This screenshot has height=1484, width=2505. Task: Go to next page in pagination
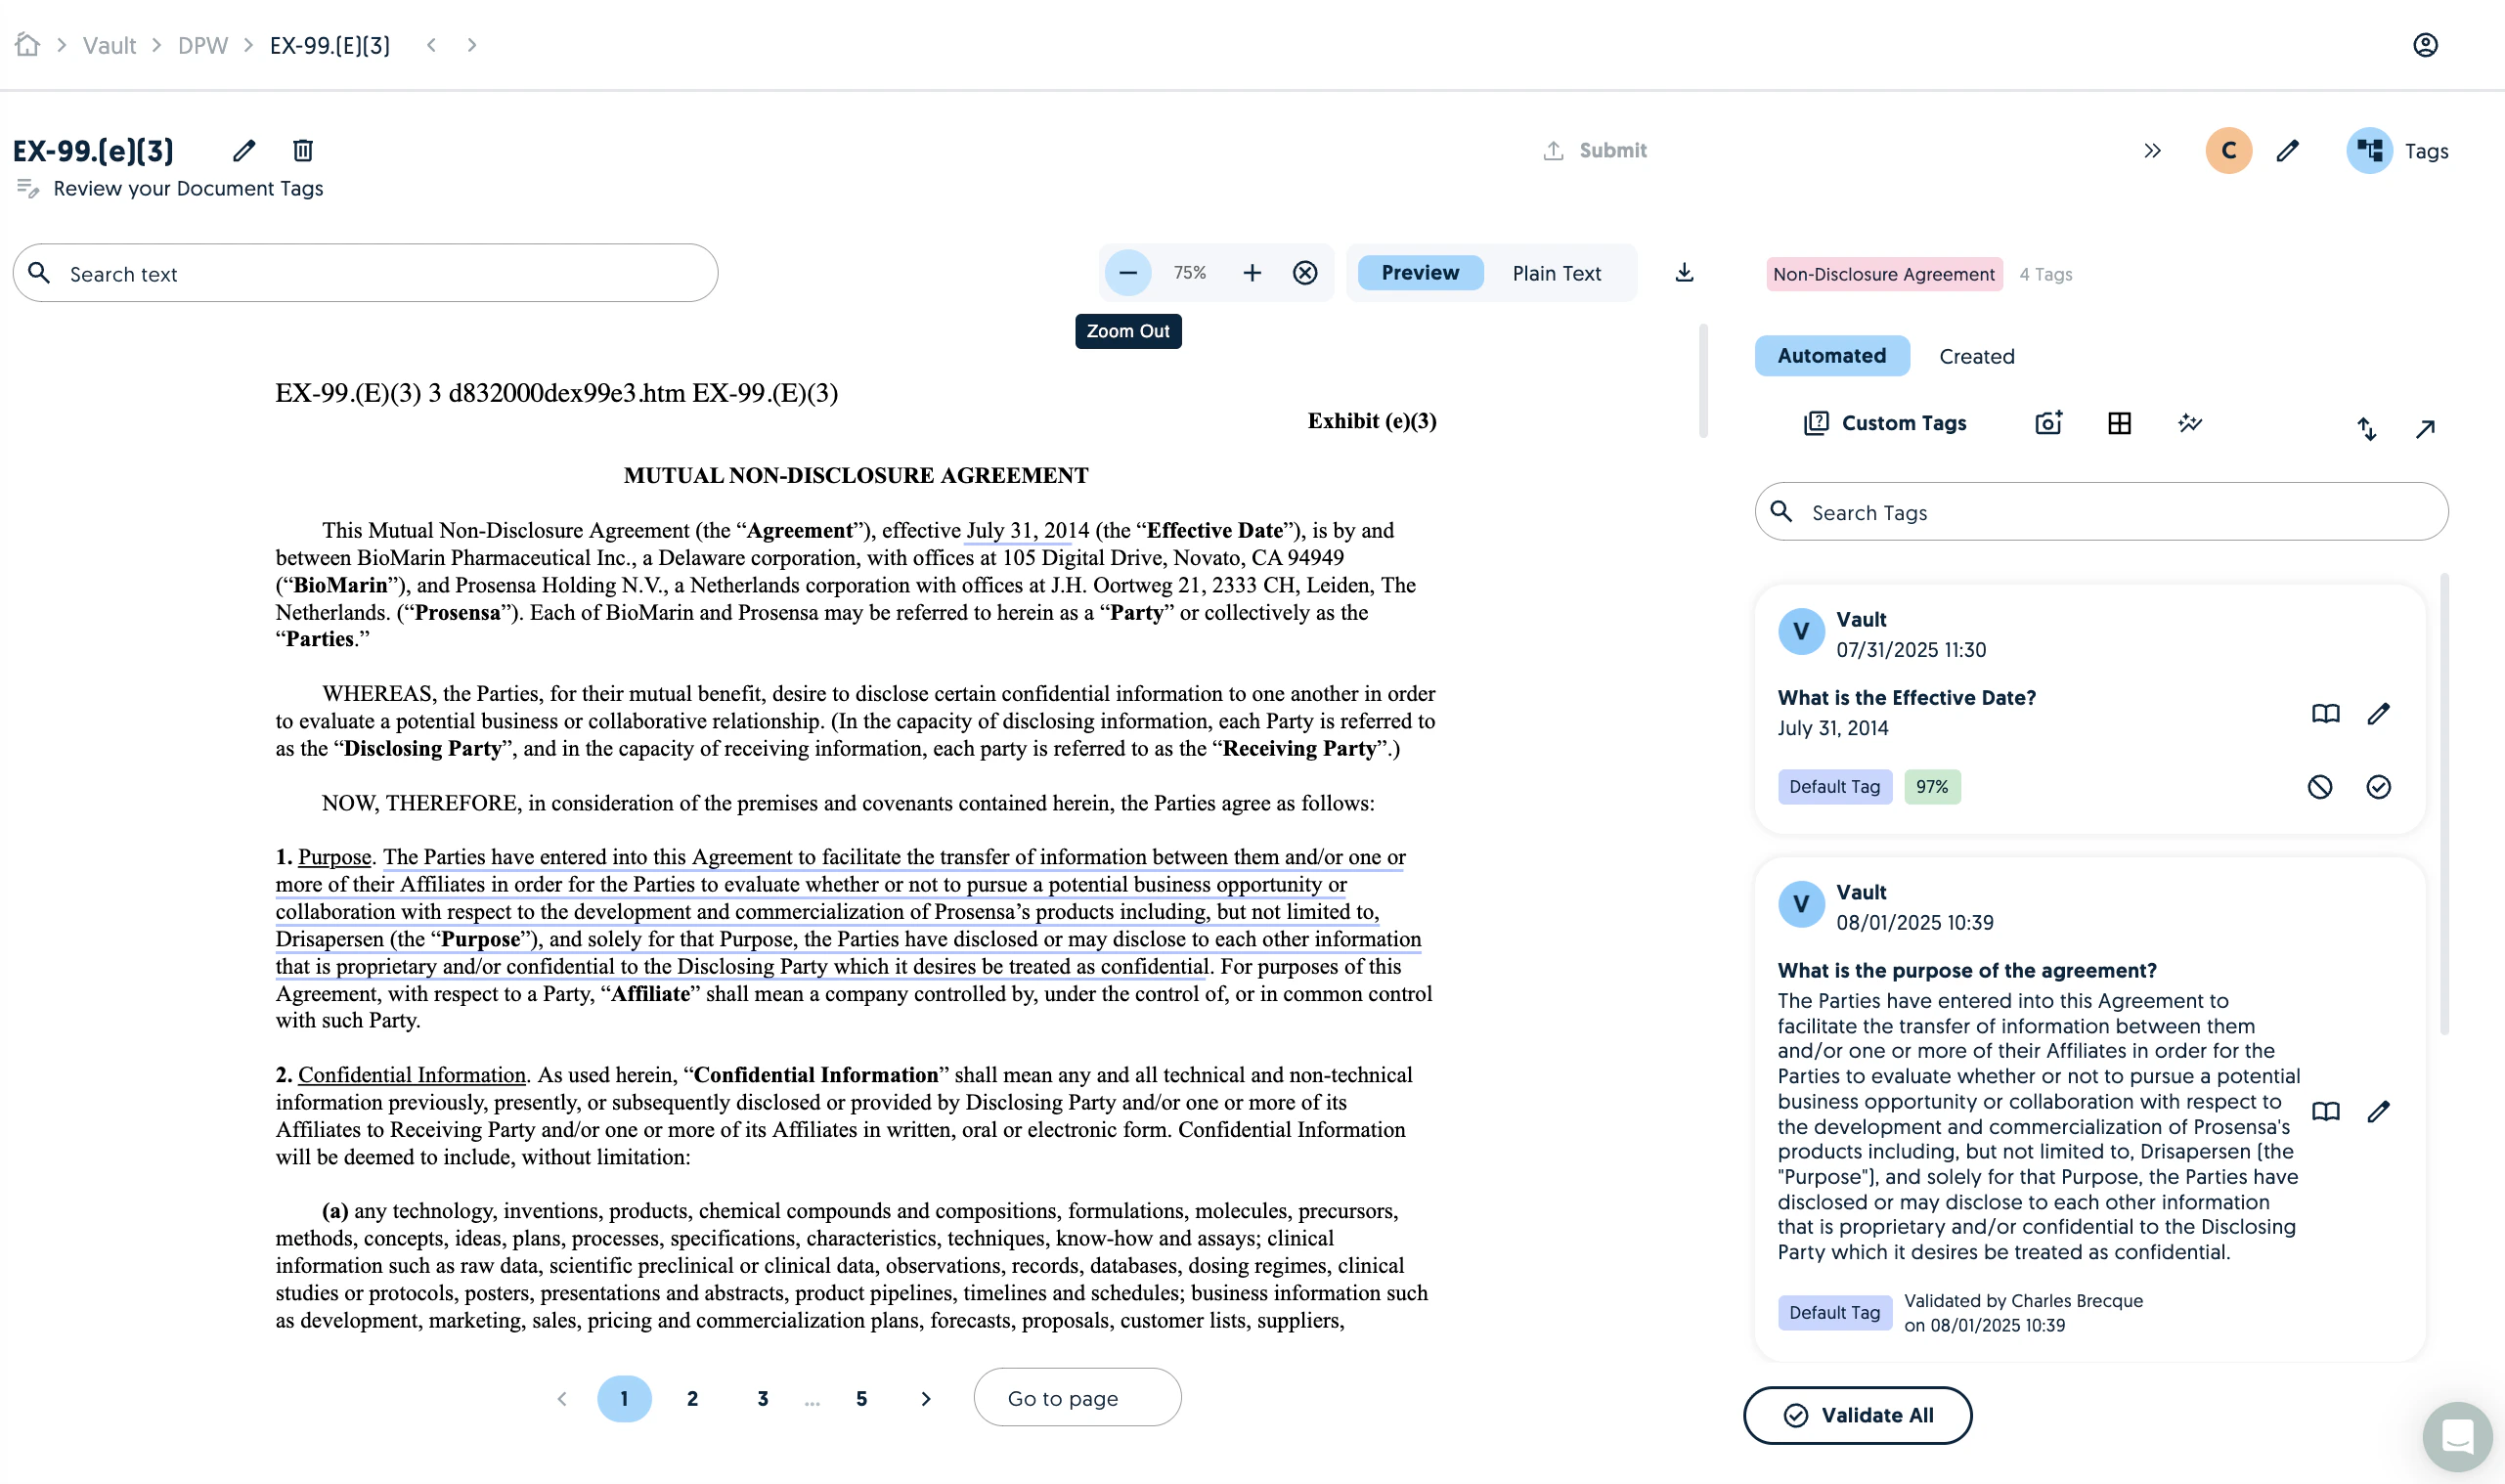coord(926,1398)
